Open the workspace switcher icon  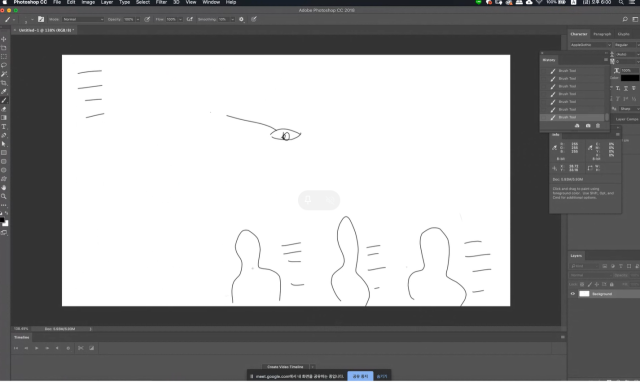click(x=635, y=19)
